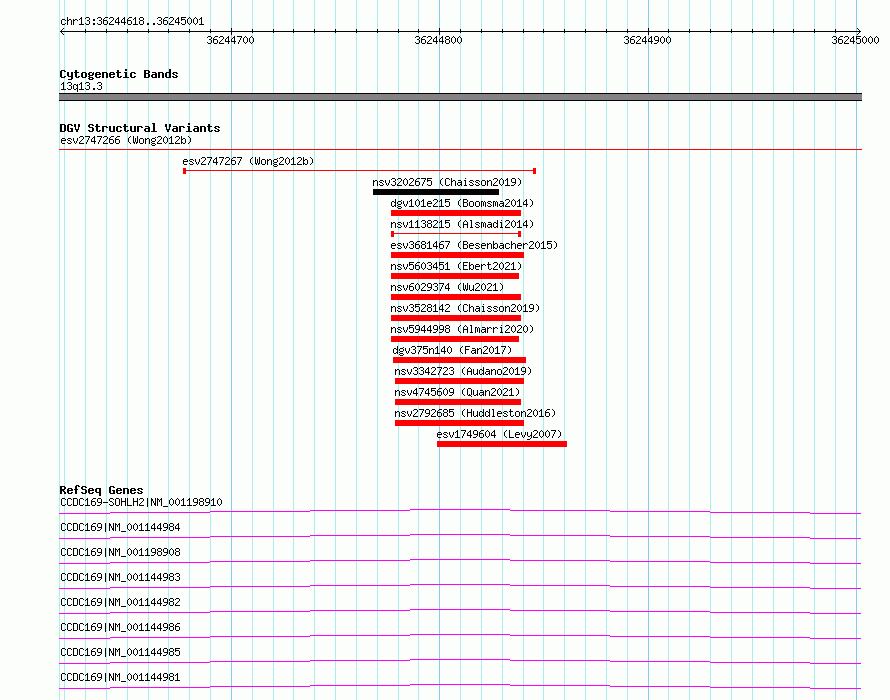Click the gray 13q13.3 cytogenetic band bar
The width and height of the screenshot is (890, 700).
tap(460, 97)
